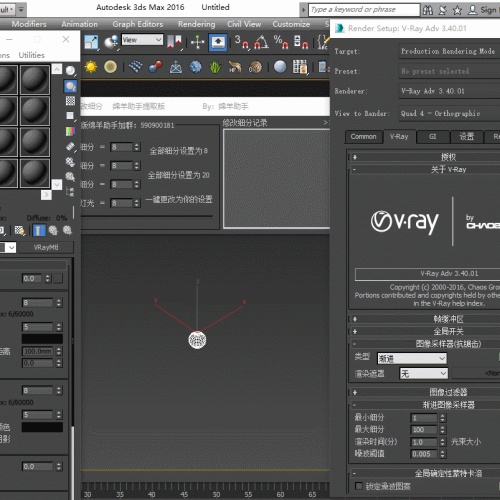Screen dimensions: 500x500
Task: Open the Animation menu
Action: click(x=79, y=24)
